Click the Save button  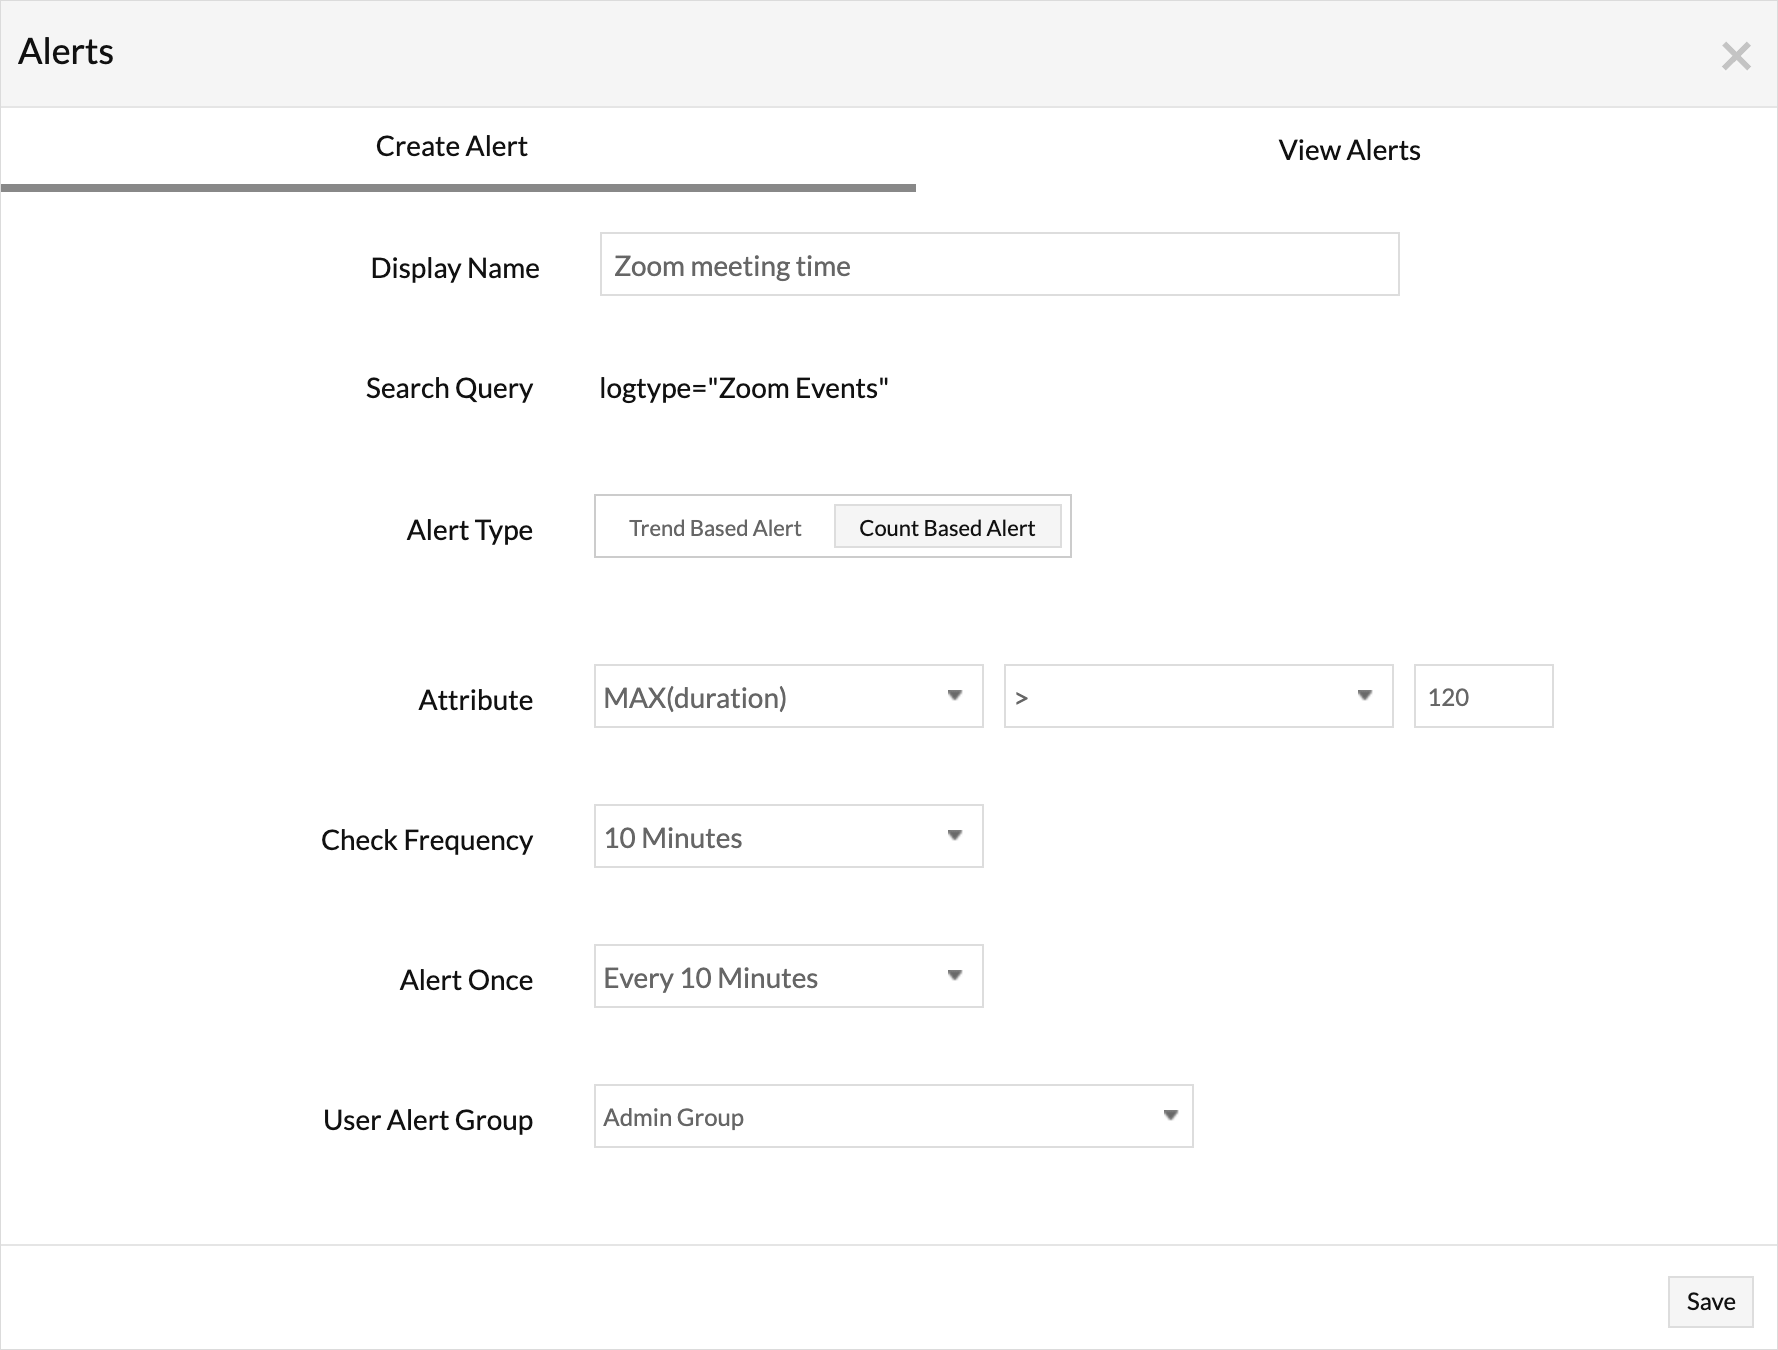1709,1301
